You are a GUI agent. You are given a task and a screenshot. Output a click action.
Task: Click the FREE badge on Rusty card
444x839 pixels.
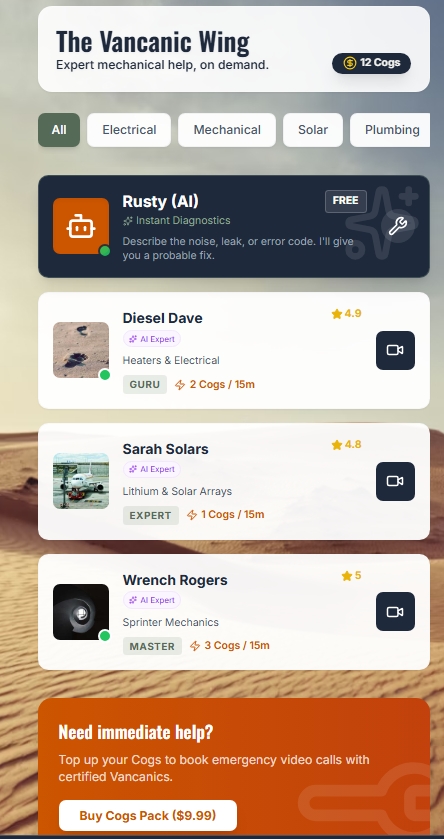pos(346,201)
